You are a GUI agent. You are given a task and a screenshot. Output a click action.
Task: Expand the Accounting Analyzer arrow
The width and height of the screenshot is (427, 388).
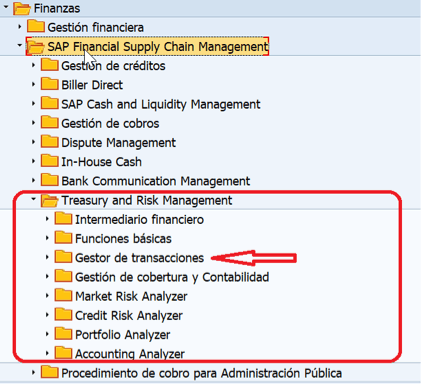coord(47,353)
